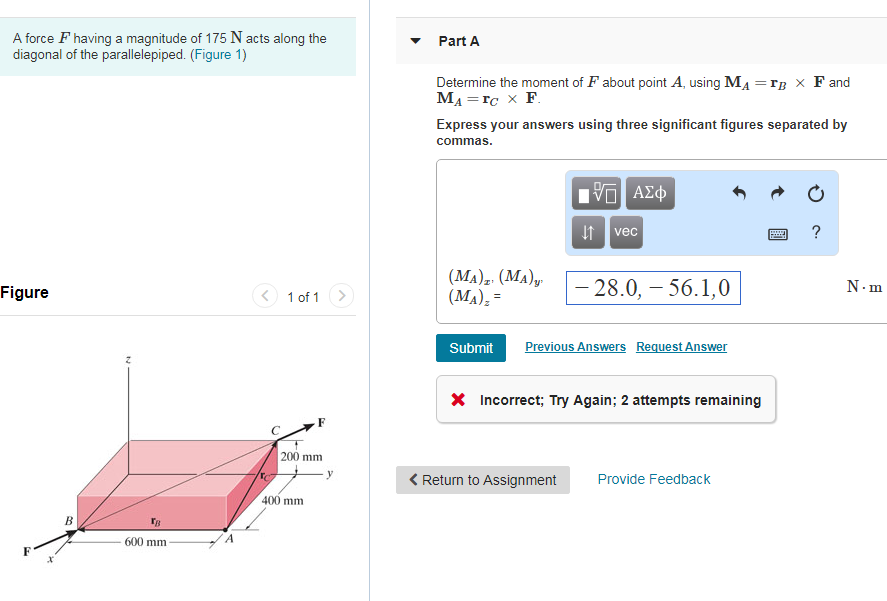Select the Part A tab header
This screenshot has height=601, width=887.
pyautogui.click(x=459, y=41)
